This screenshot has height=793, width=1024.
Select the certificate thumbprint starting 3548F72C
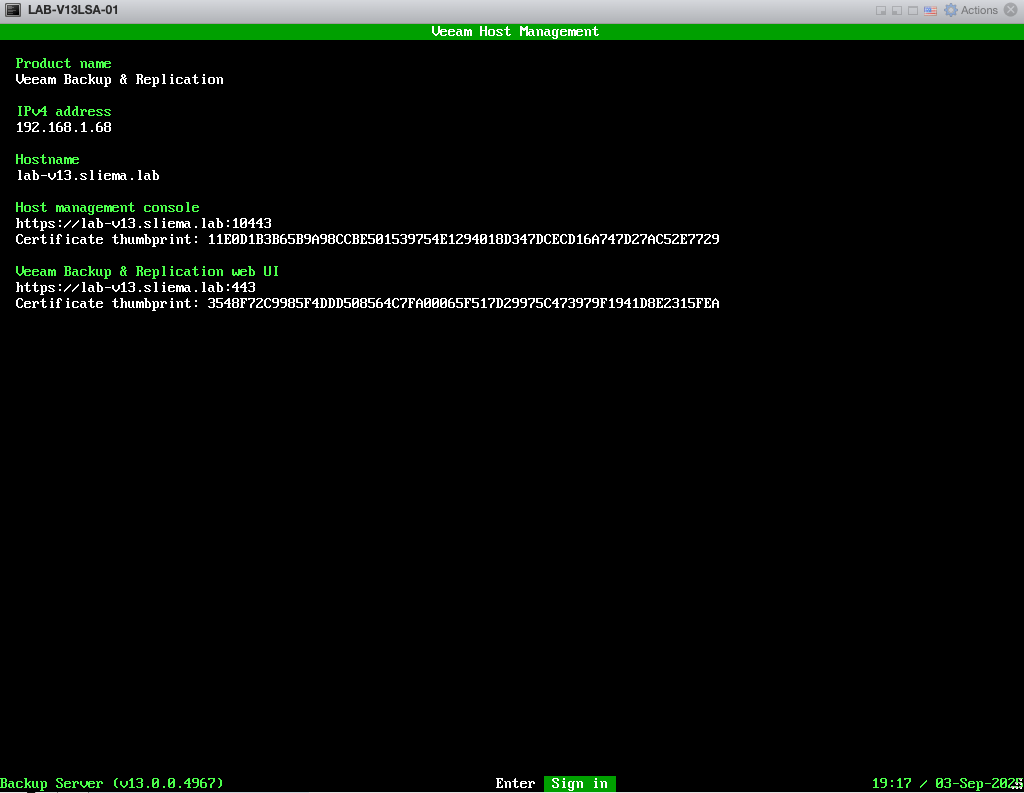click(x=464, y=304)
